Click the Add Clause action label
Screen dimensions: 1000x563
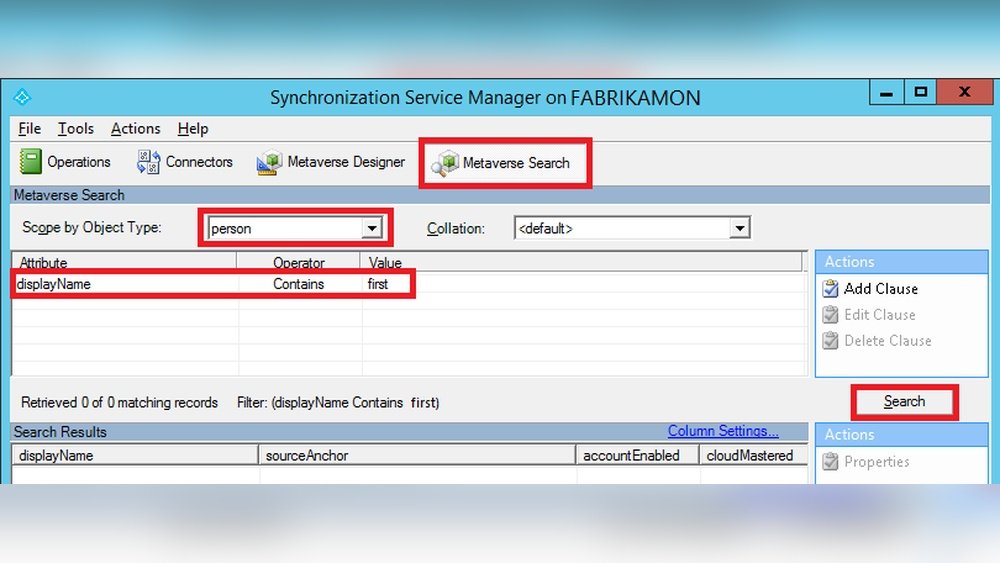[881, 289]
